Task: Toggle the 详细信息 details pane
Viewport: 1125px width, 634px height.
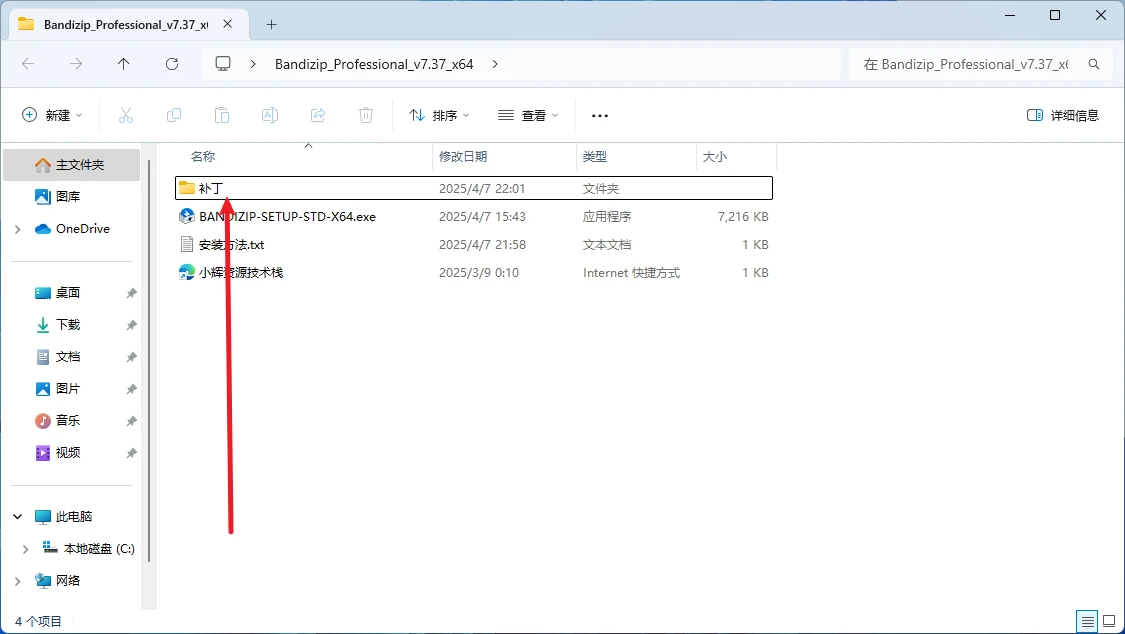Action: click(x=1063, y=115)
